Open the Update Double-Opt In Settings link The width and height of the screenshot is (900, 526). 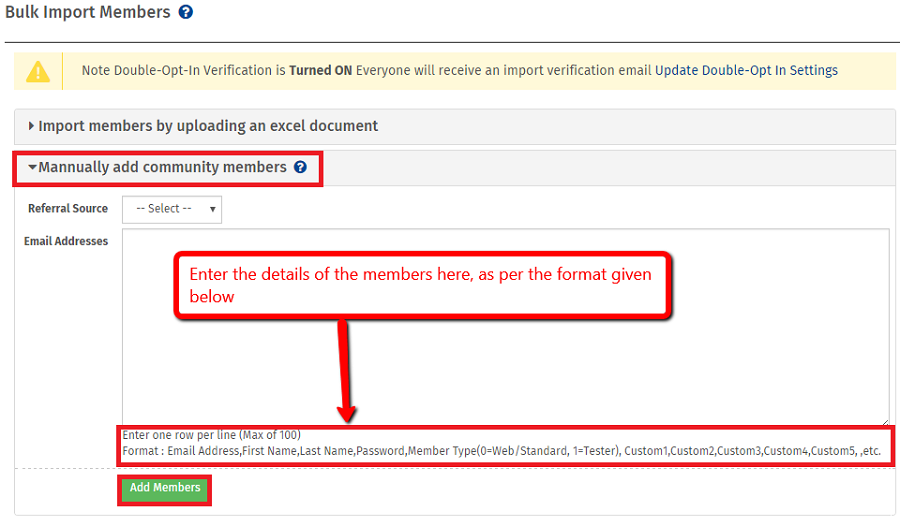[746, 71]
